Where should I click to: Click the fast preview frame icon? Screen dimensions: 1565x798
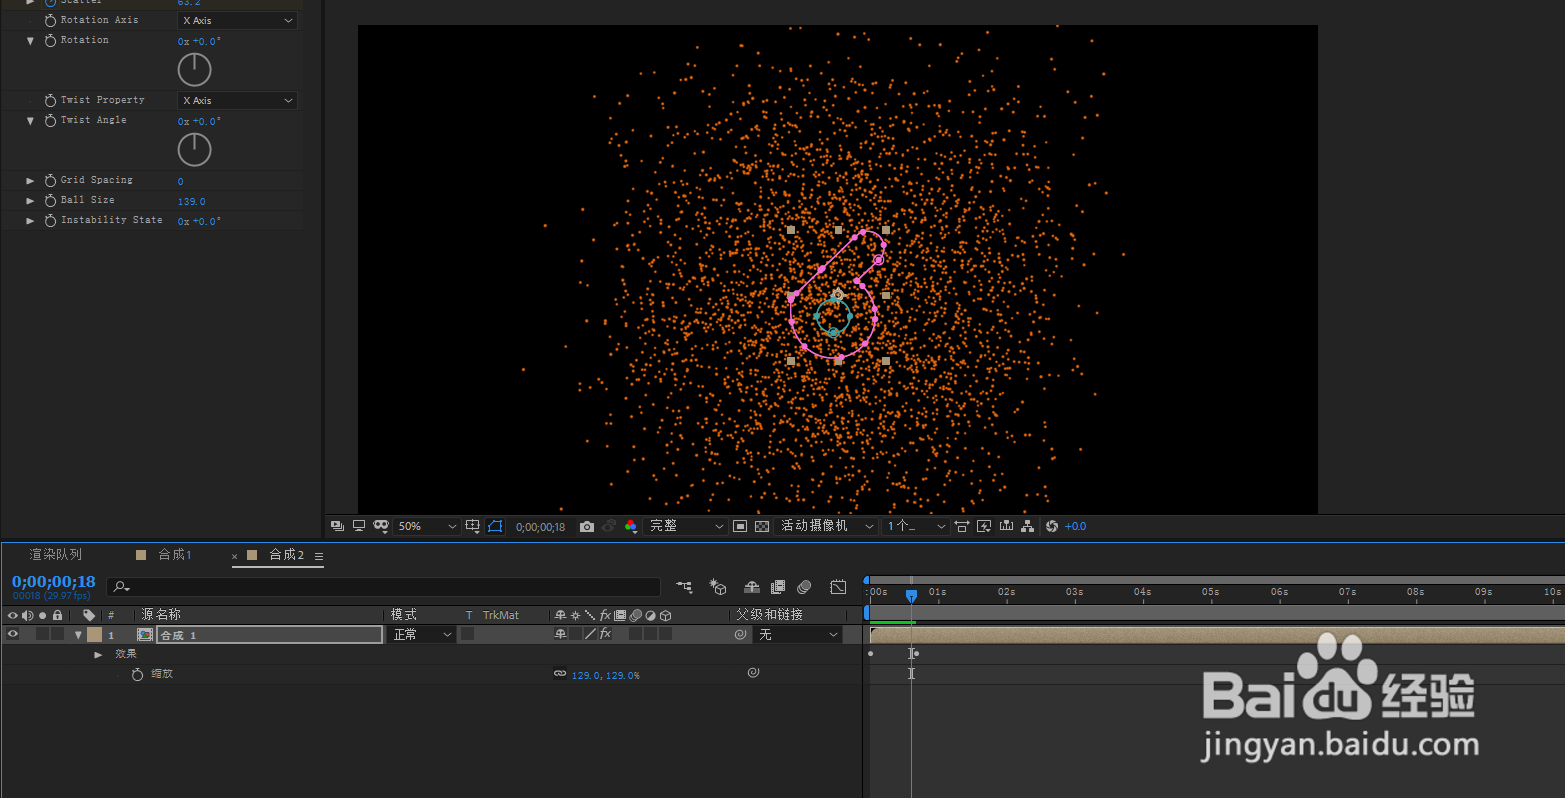coord(740,526)
